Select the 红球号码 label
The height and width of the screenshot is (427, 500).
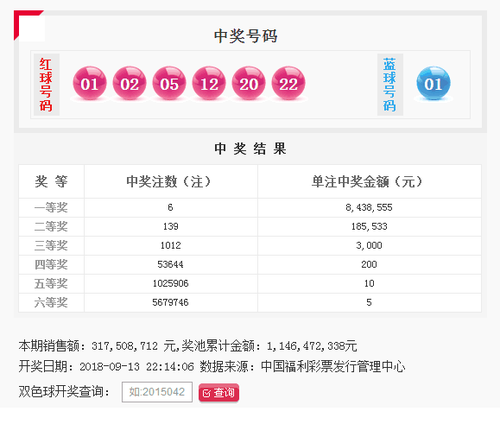coord(46,85)
